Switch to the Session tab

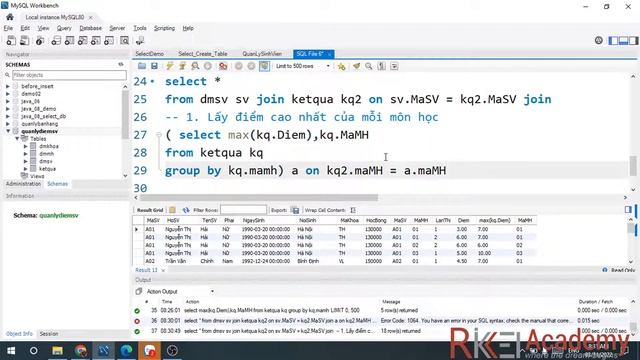[x=49, y=333]
